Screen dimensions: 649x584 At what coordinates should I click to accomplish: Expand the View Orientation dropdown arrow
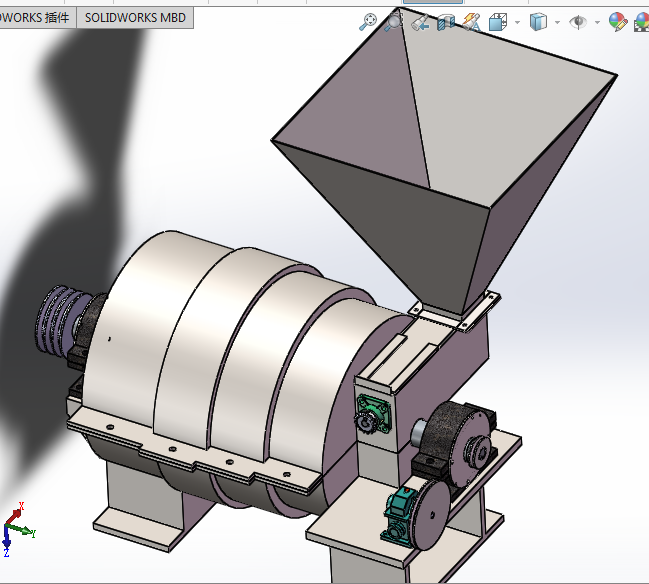(x=517, y=22)
